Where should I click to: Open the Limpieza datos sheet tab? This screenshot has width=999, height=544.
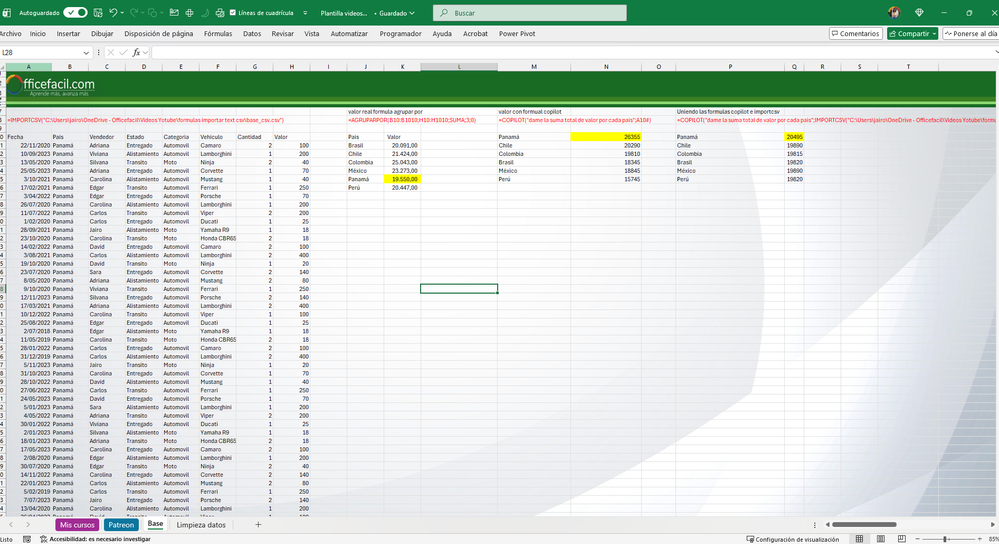[x=201, y=525]
